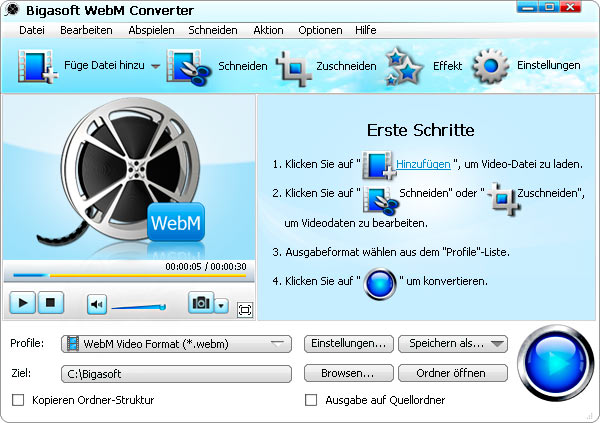Click the Ziel path input field

(176, 374)
